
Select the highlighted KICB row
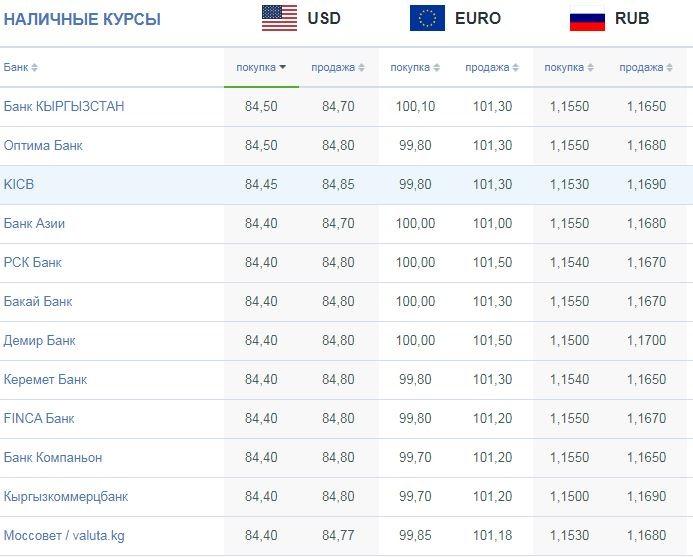[x=346, y=185]
